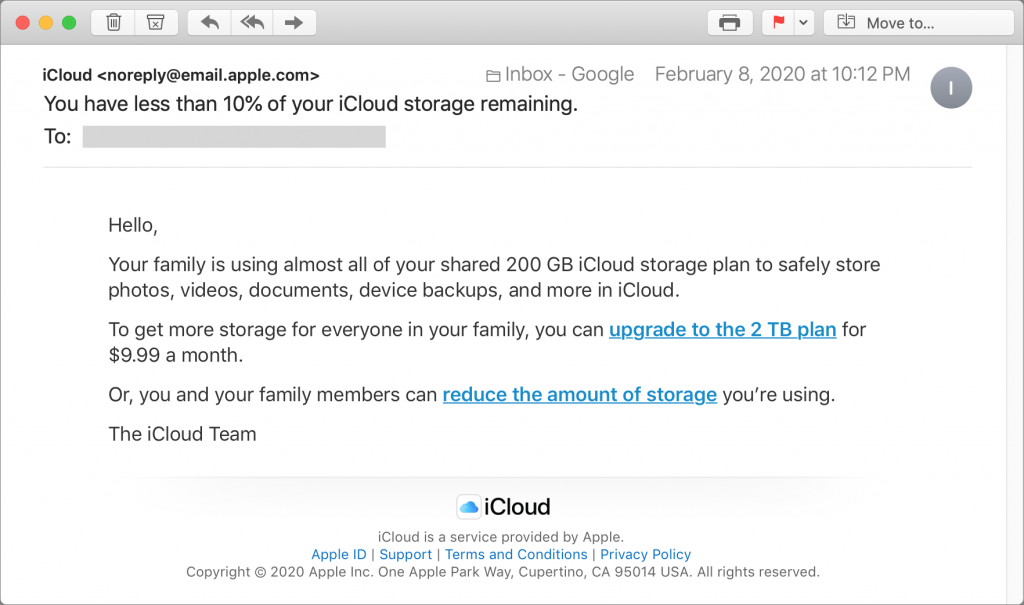Click the Forward arrow icon
The image size is (1024, 605).
(x=294, y=22)
